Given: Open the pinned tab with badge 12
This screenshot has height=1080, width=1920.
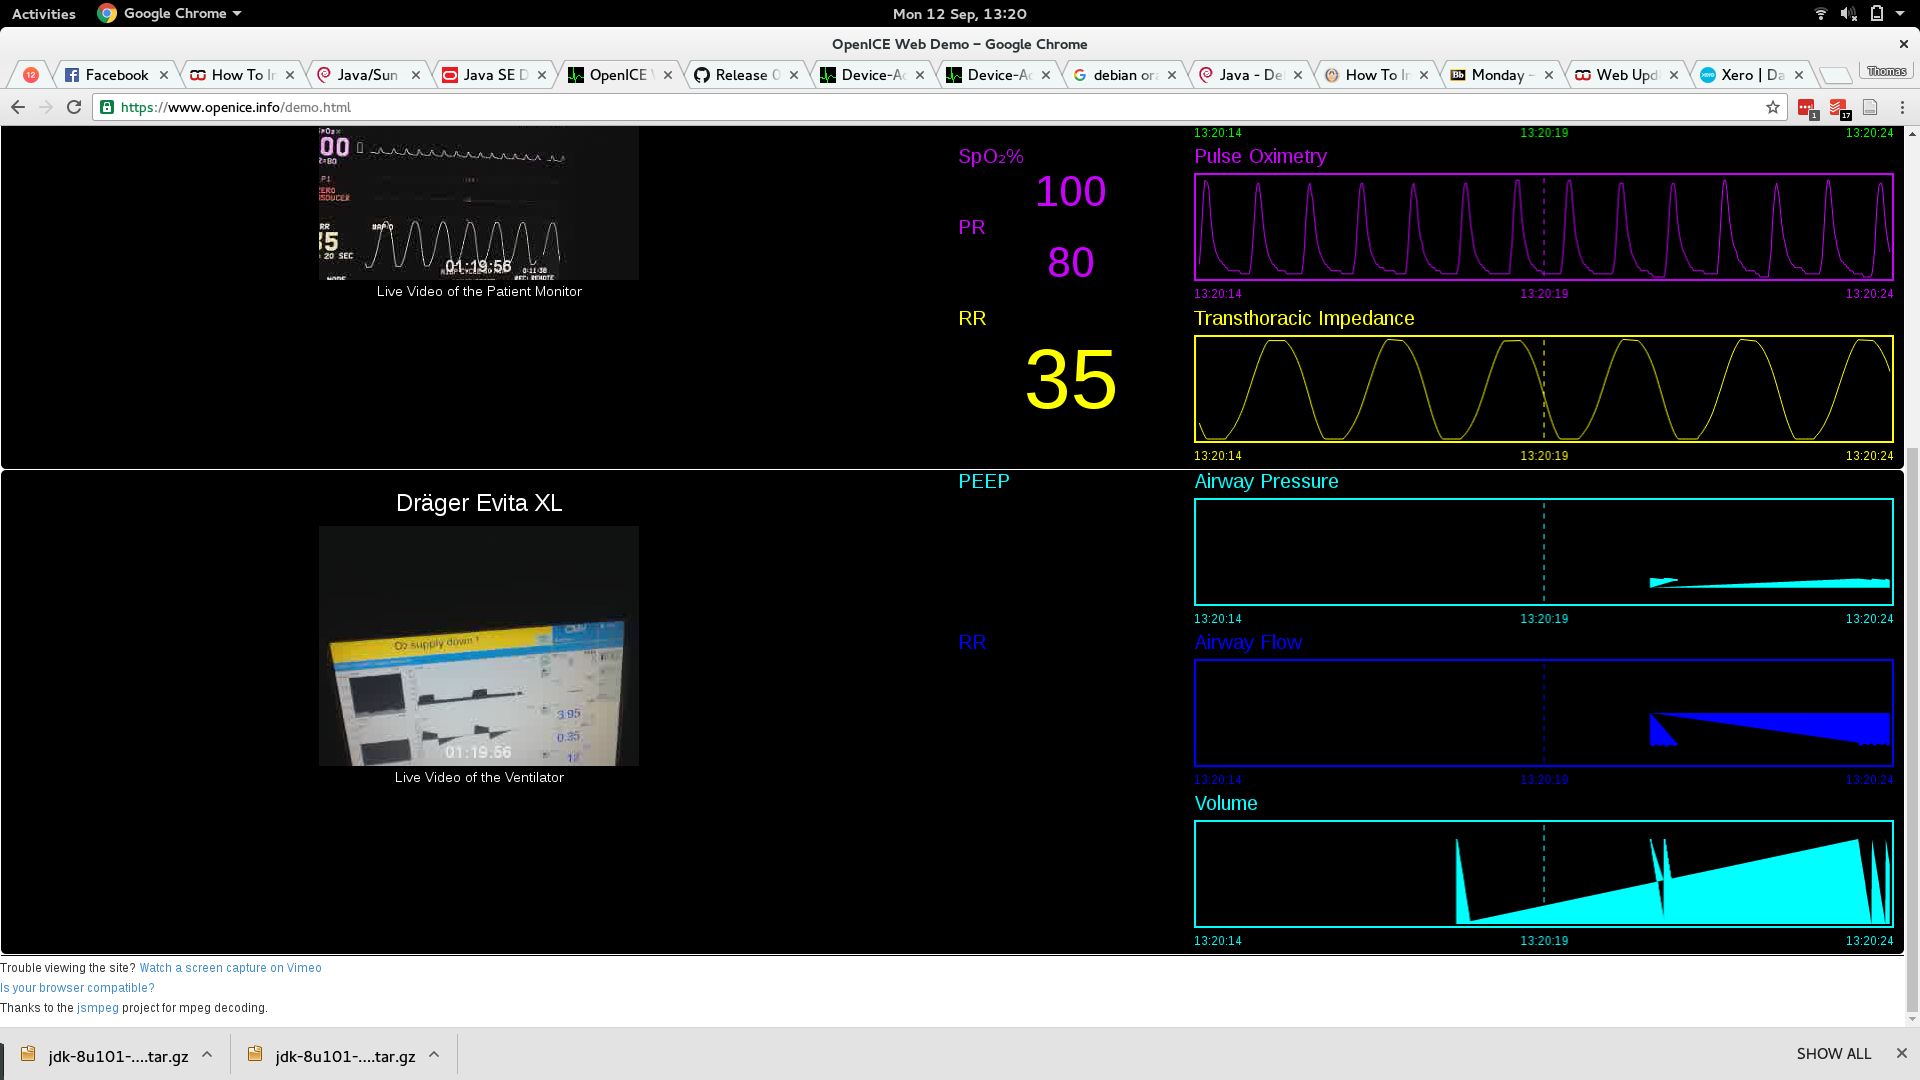Looking at the screenshot, I should [x=31, y=75].
